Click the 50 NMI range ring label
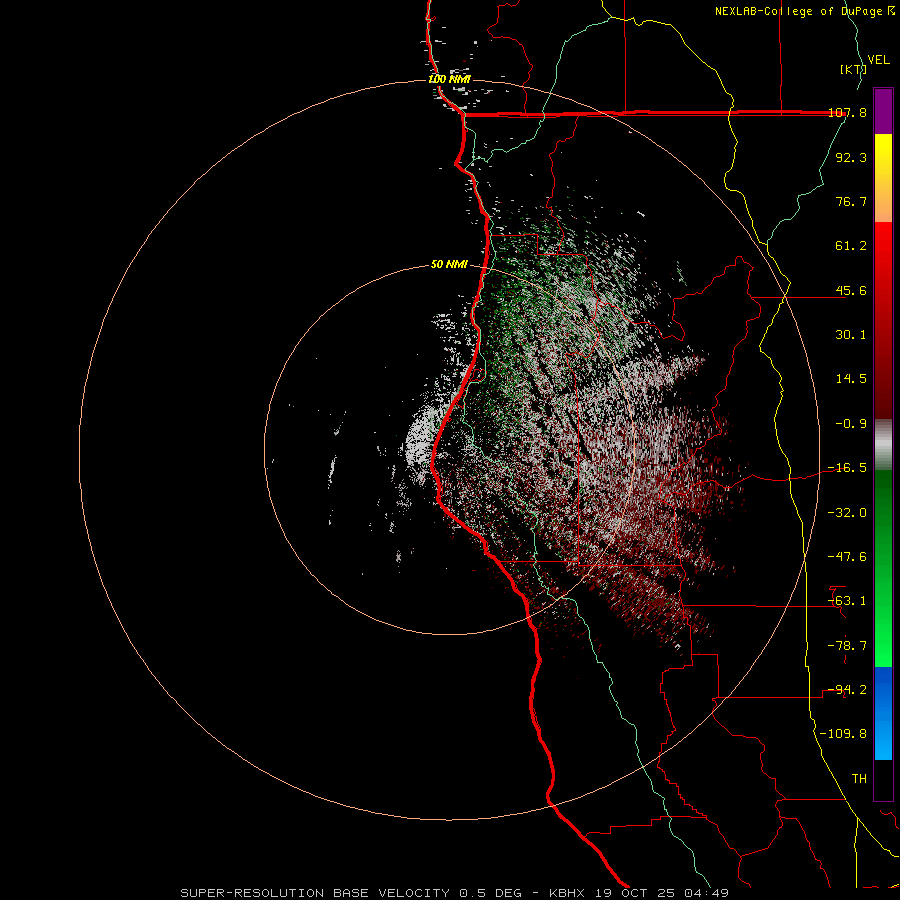This screenshot has width=900, height=900. tap(449, 265)
